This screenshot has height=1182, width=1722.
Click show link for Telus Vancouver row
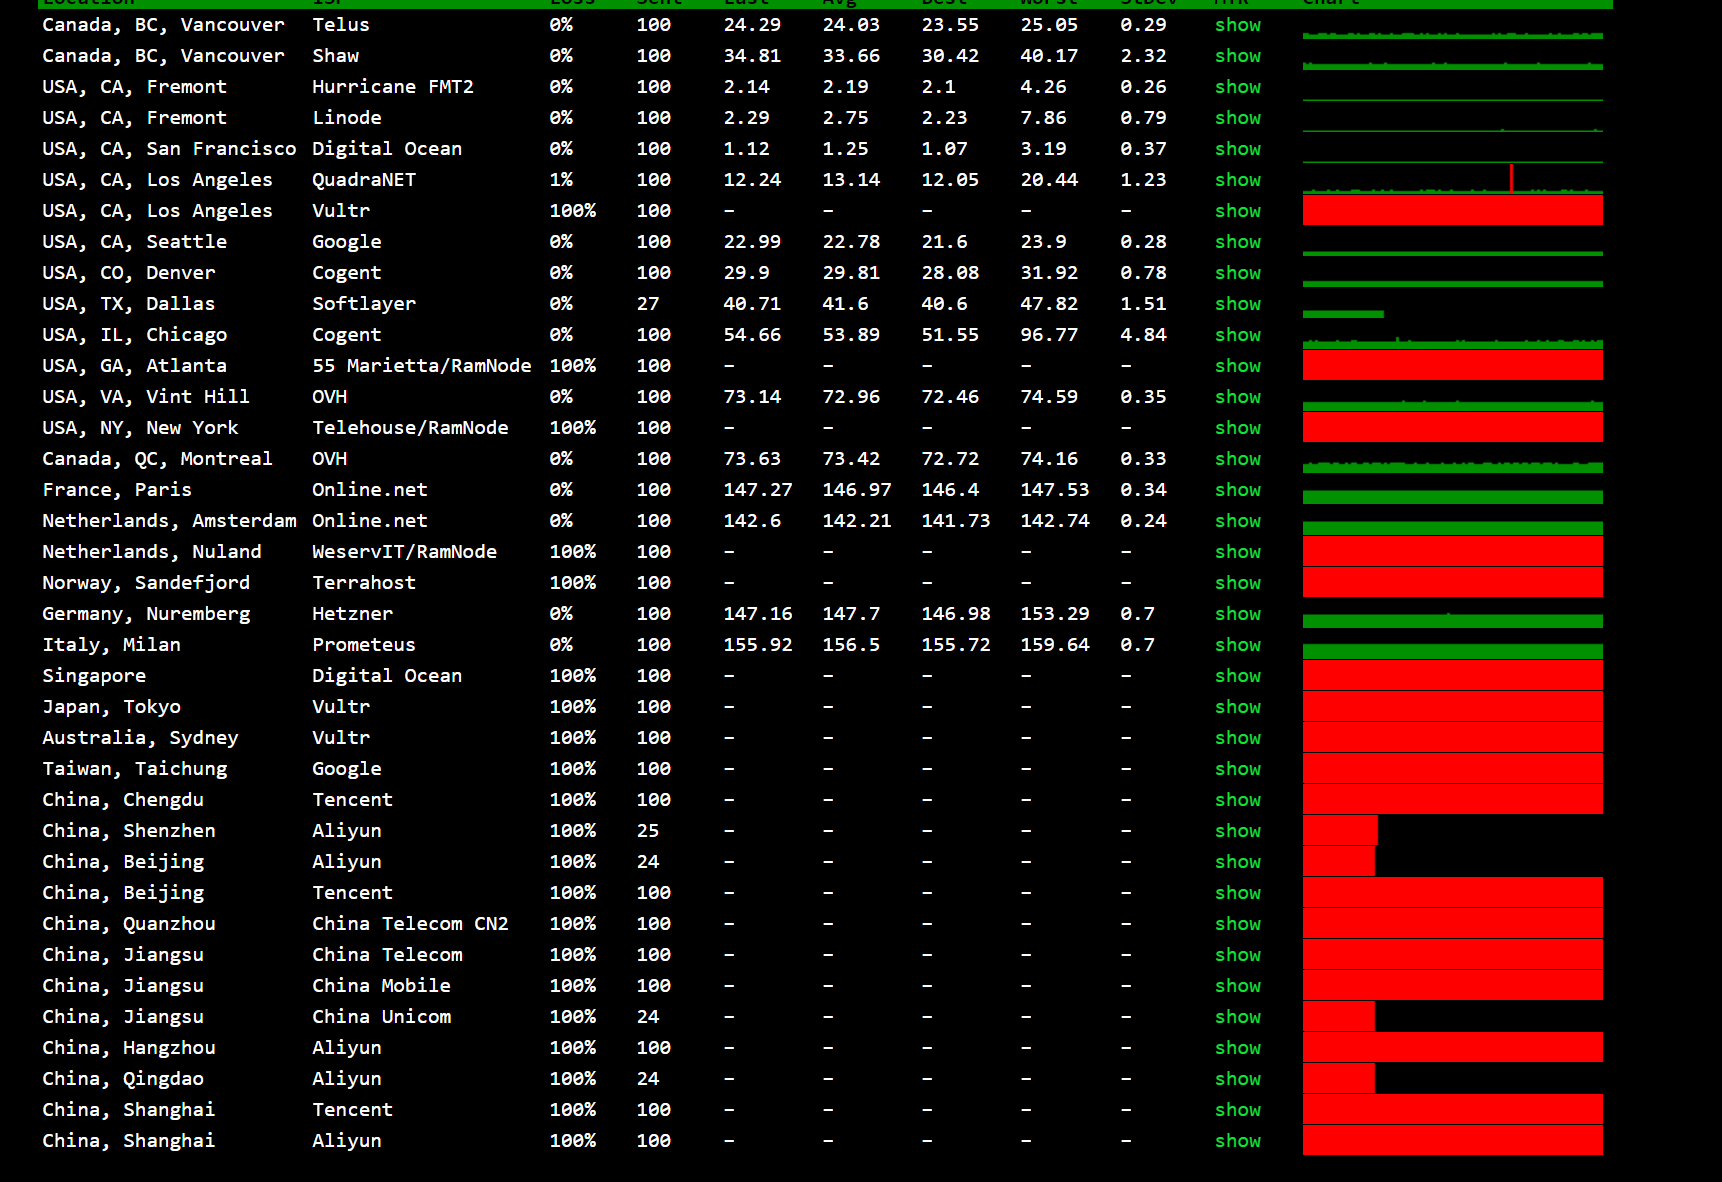[x=1237, y=25]
